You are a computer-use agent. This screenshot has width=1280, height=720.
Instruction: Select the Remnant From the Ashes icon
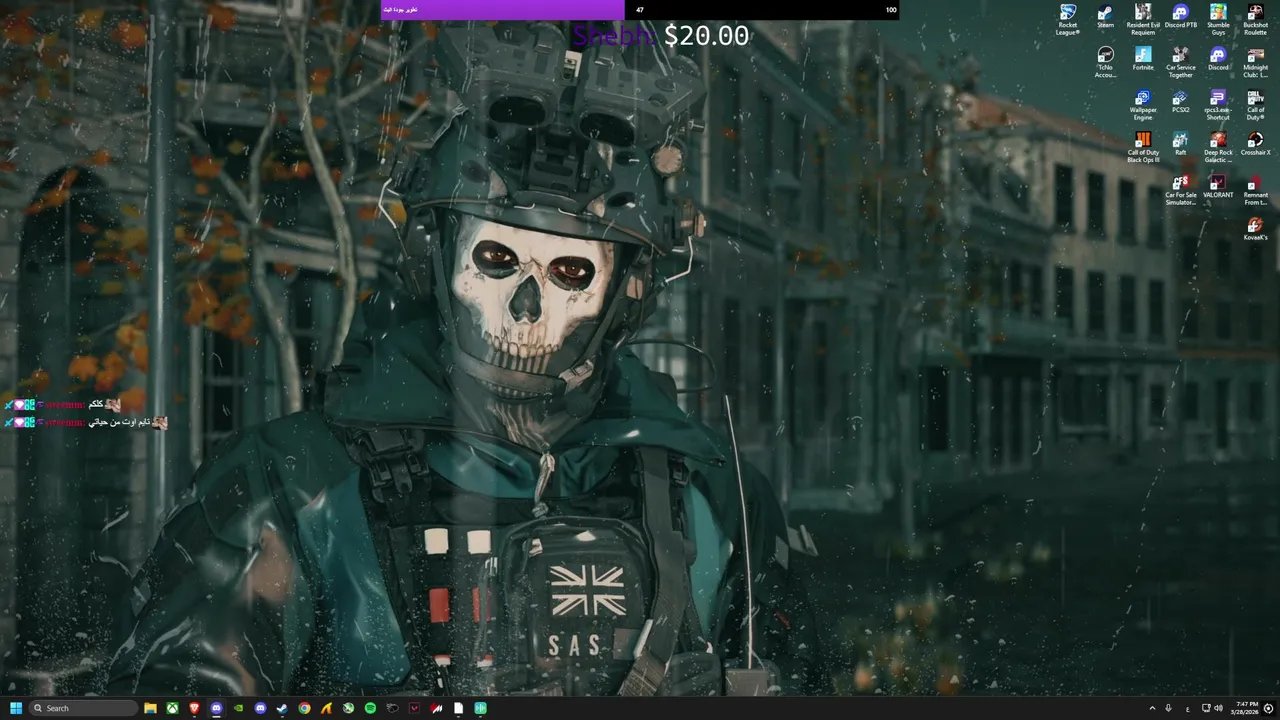[x=1255, y=190]
